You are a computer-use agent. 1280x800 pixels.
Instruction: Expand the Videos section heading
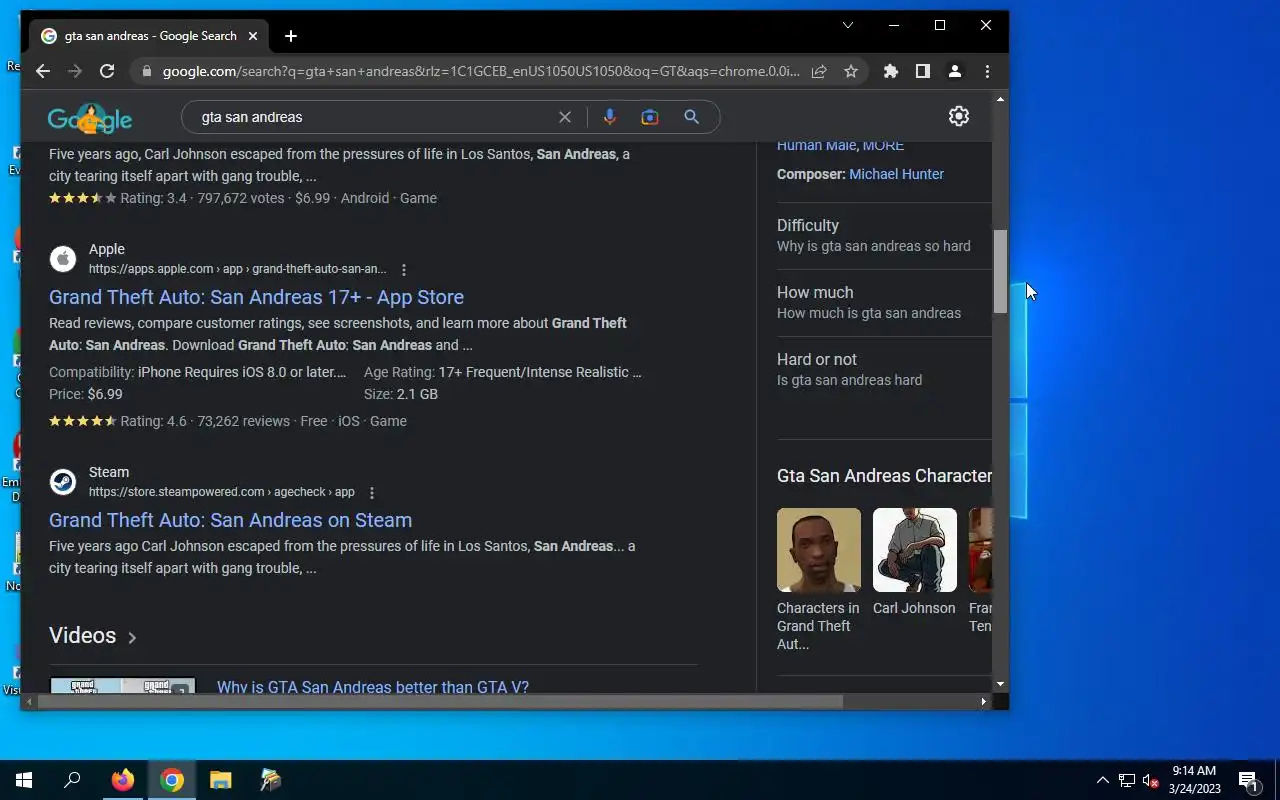[x=93, y=636]
